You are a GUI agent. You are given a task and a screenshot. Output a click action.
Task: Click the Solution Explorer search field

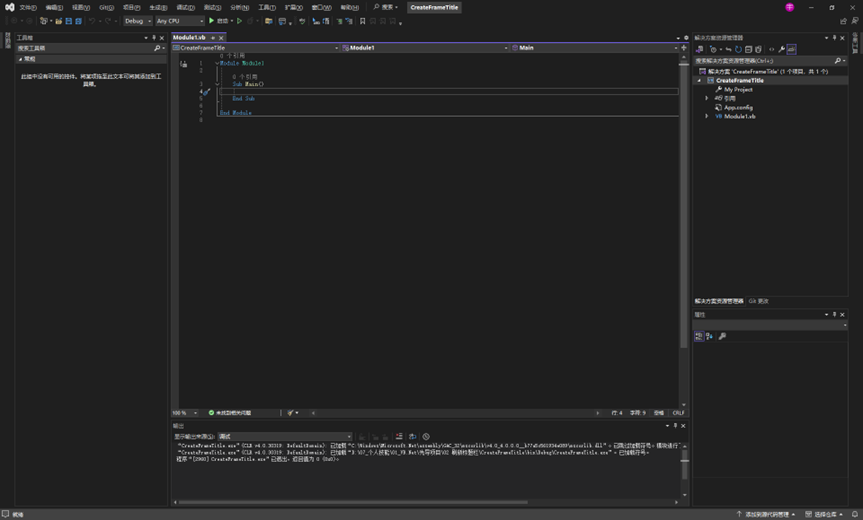[763, 61]
